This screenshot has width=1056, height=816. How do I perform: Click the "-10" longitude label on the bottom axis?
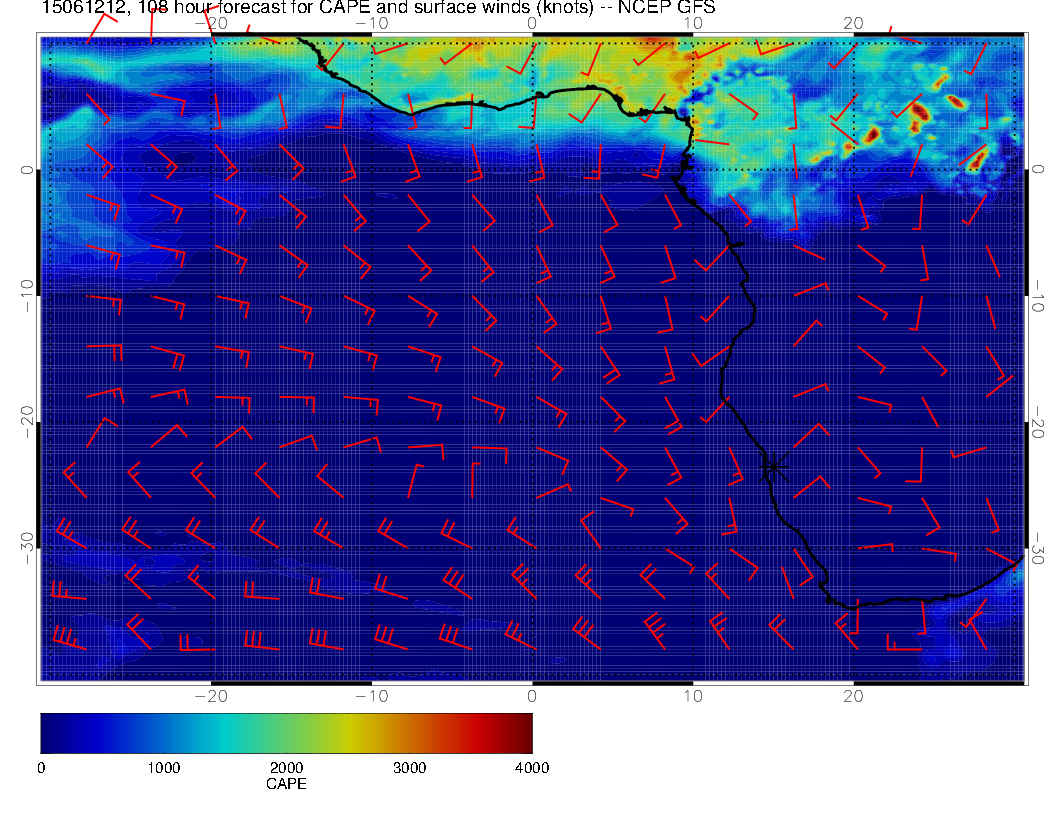point(372,696)
